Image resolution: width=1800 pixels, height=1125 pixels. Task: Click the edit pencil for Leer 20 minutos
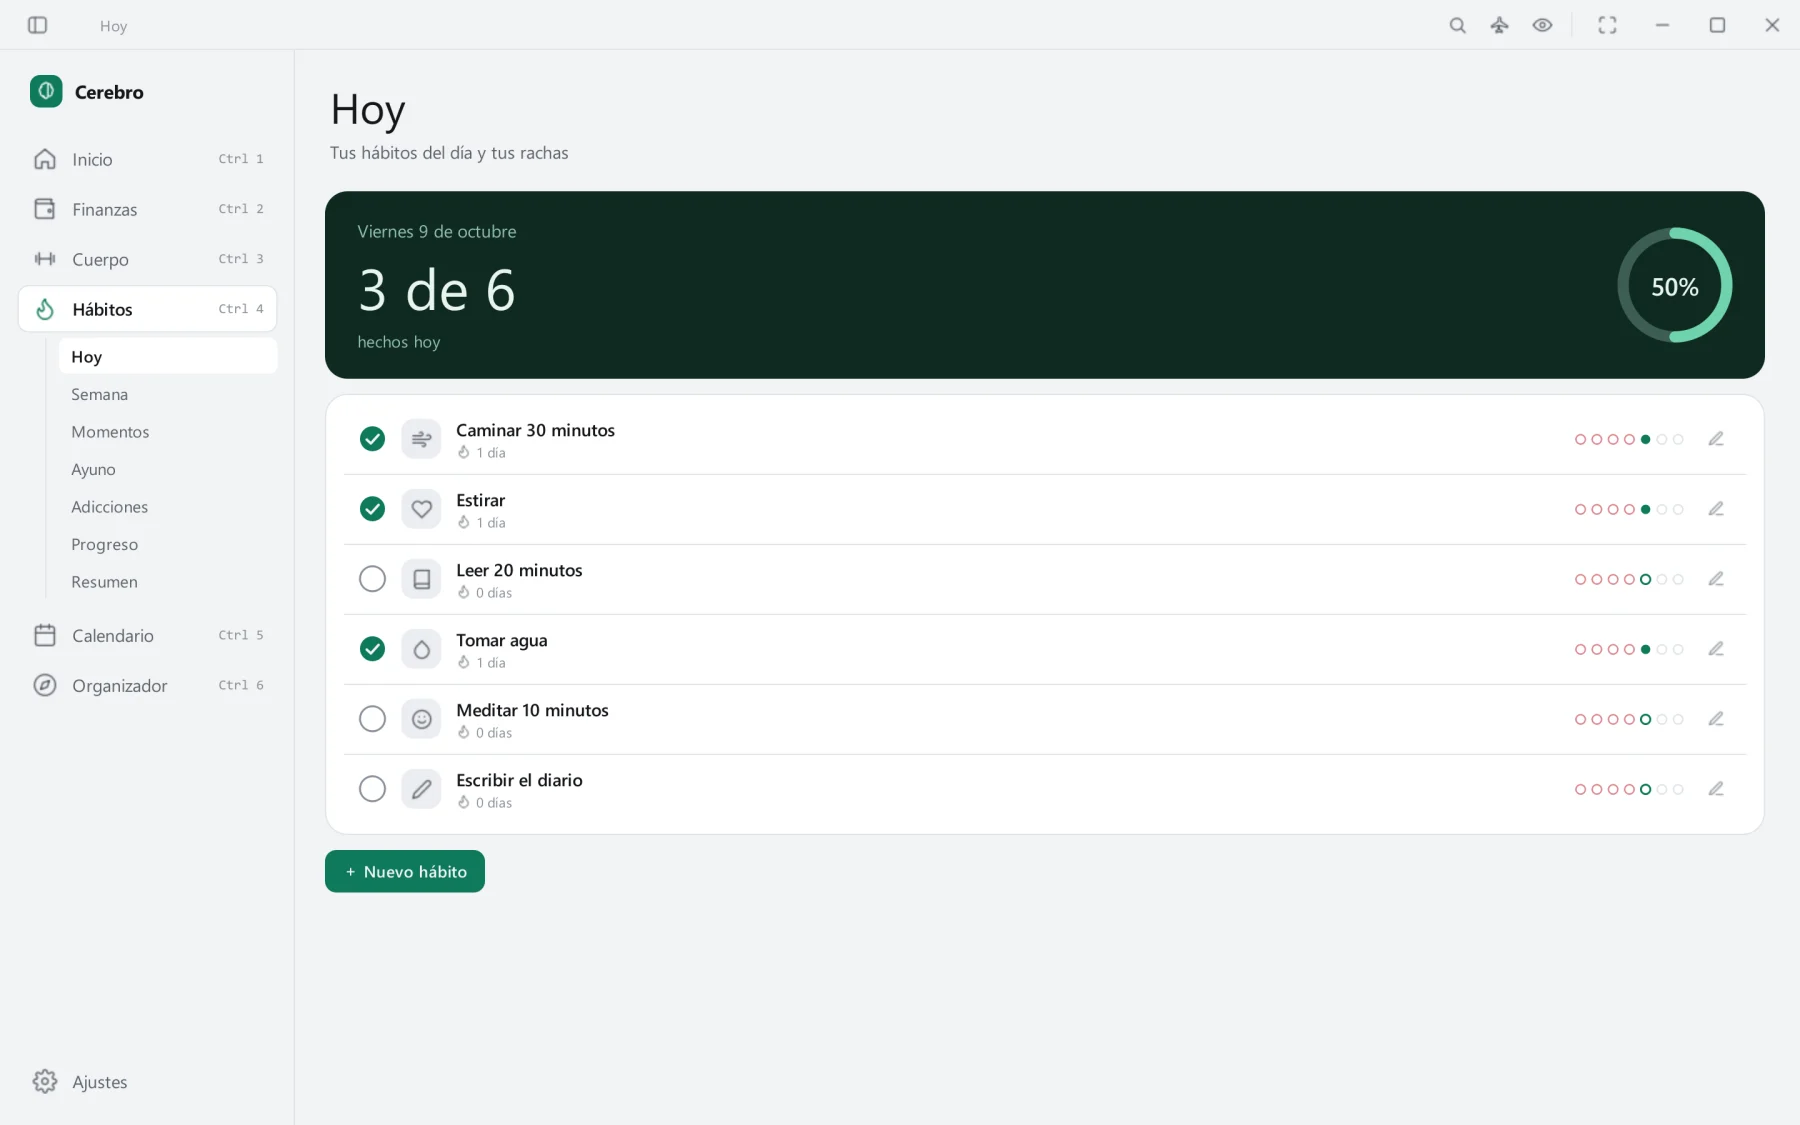click(x=1716, y=579)
